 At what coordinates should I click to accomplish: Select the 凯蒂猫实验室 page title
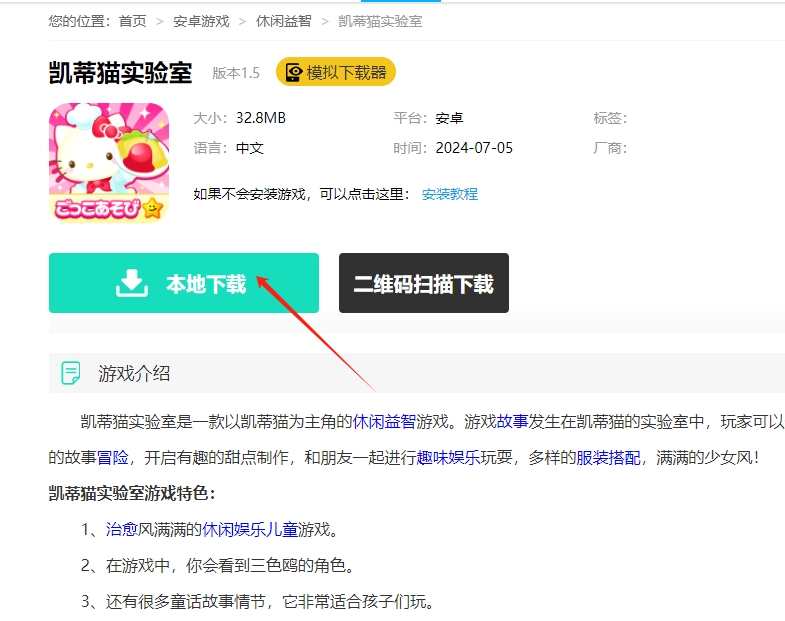click(120, 73)
